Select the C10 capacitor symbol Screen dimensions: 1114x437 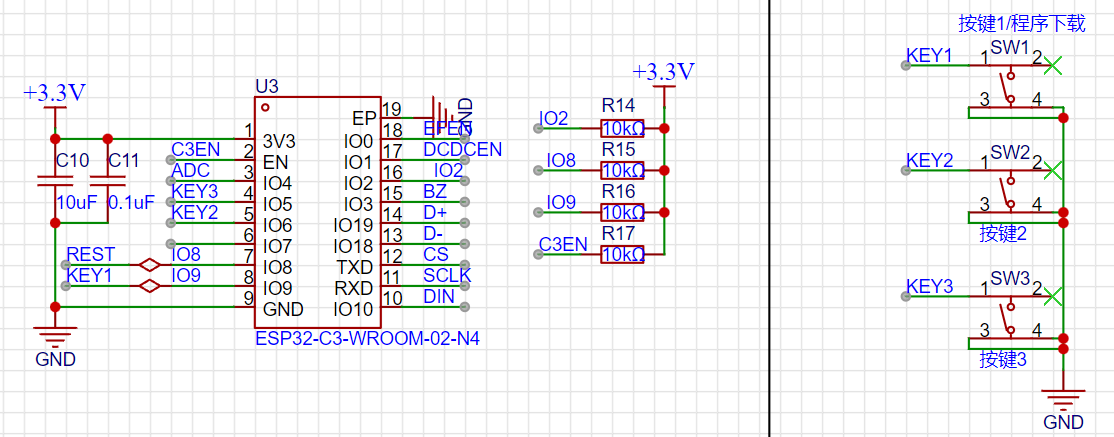[55, 180]
